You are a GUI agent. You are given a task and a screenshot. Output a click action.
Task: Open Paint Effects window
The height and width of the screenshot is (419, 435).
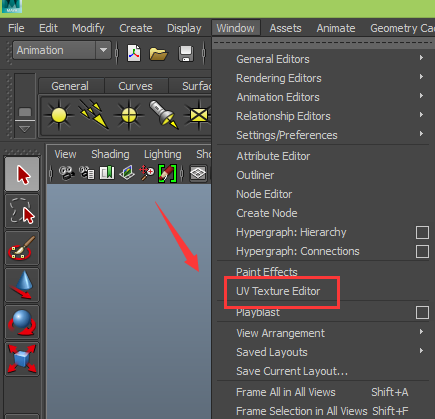point(267,272)
